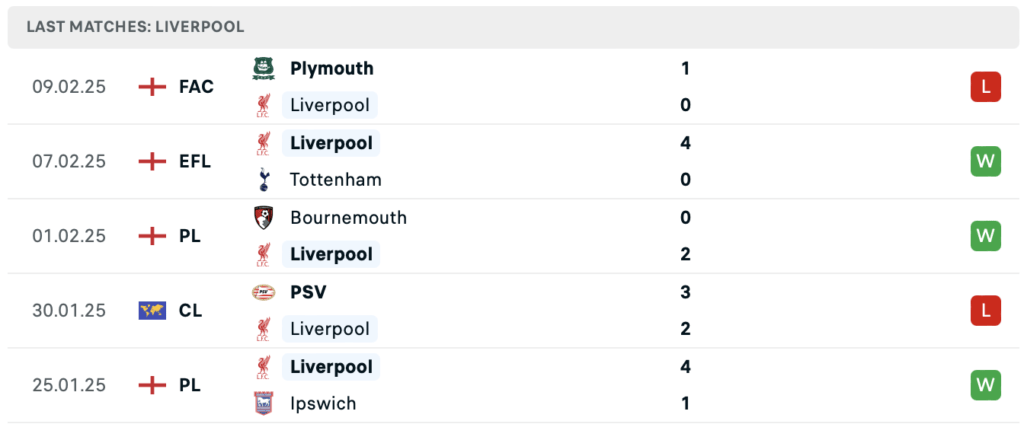Click the Ipswich club crest icon

point(263,404)
